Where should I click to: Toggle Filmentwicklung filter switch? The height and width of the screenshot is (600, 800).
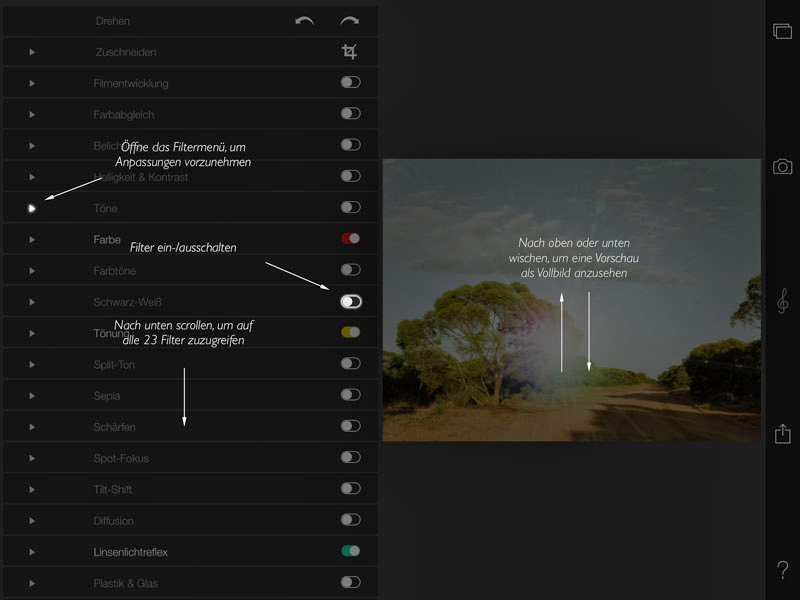(x=351, y=82)
